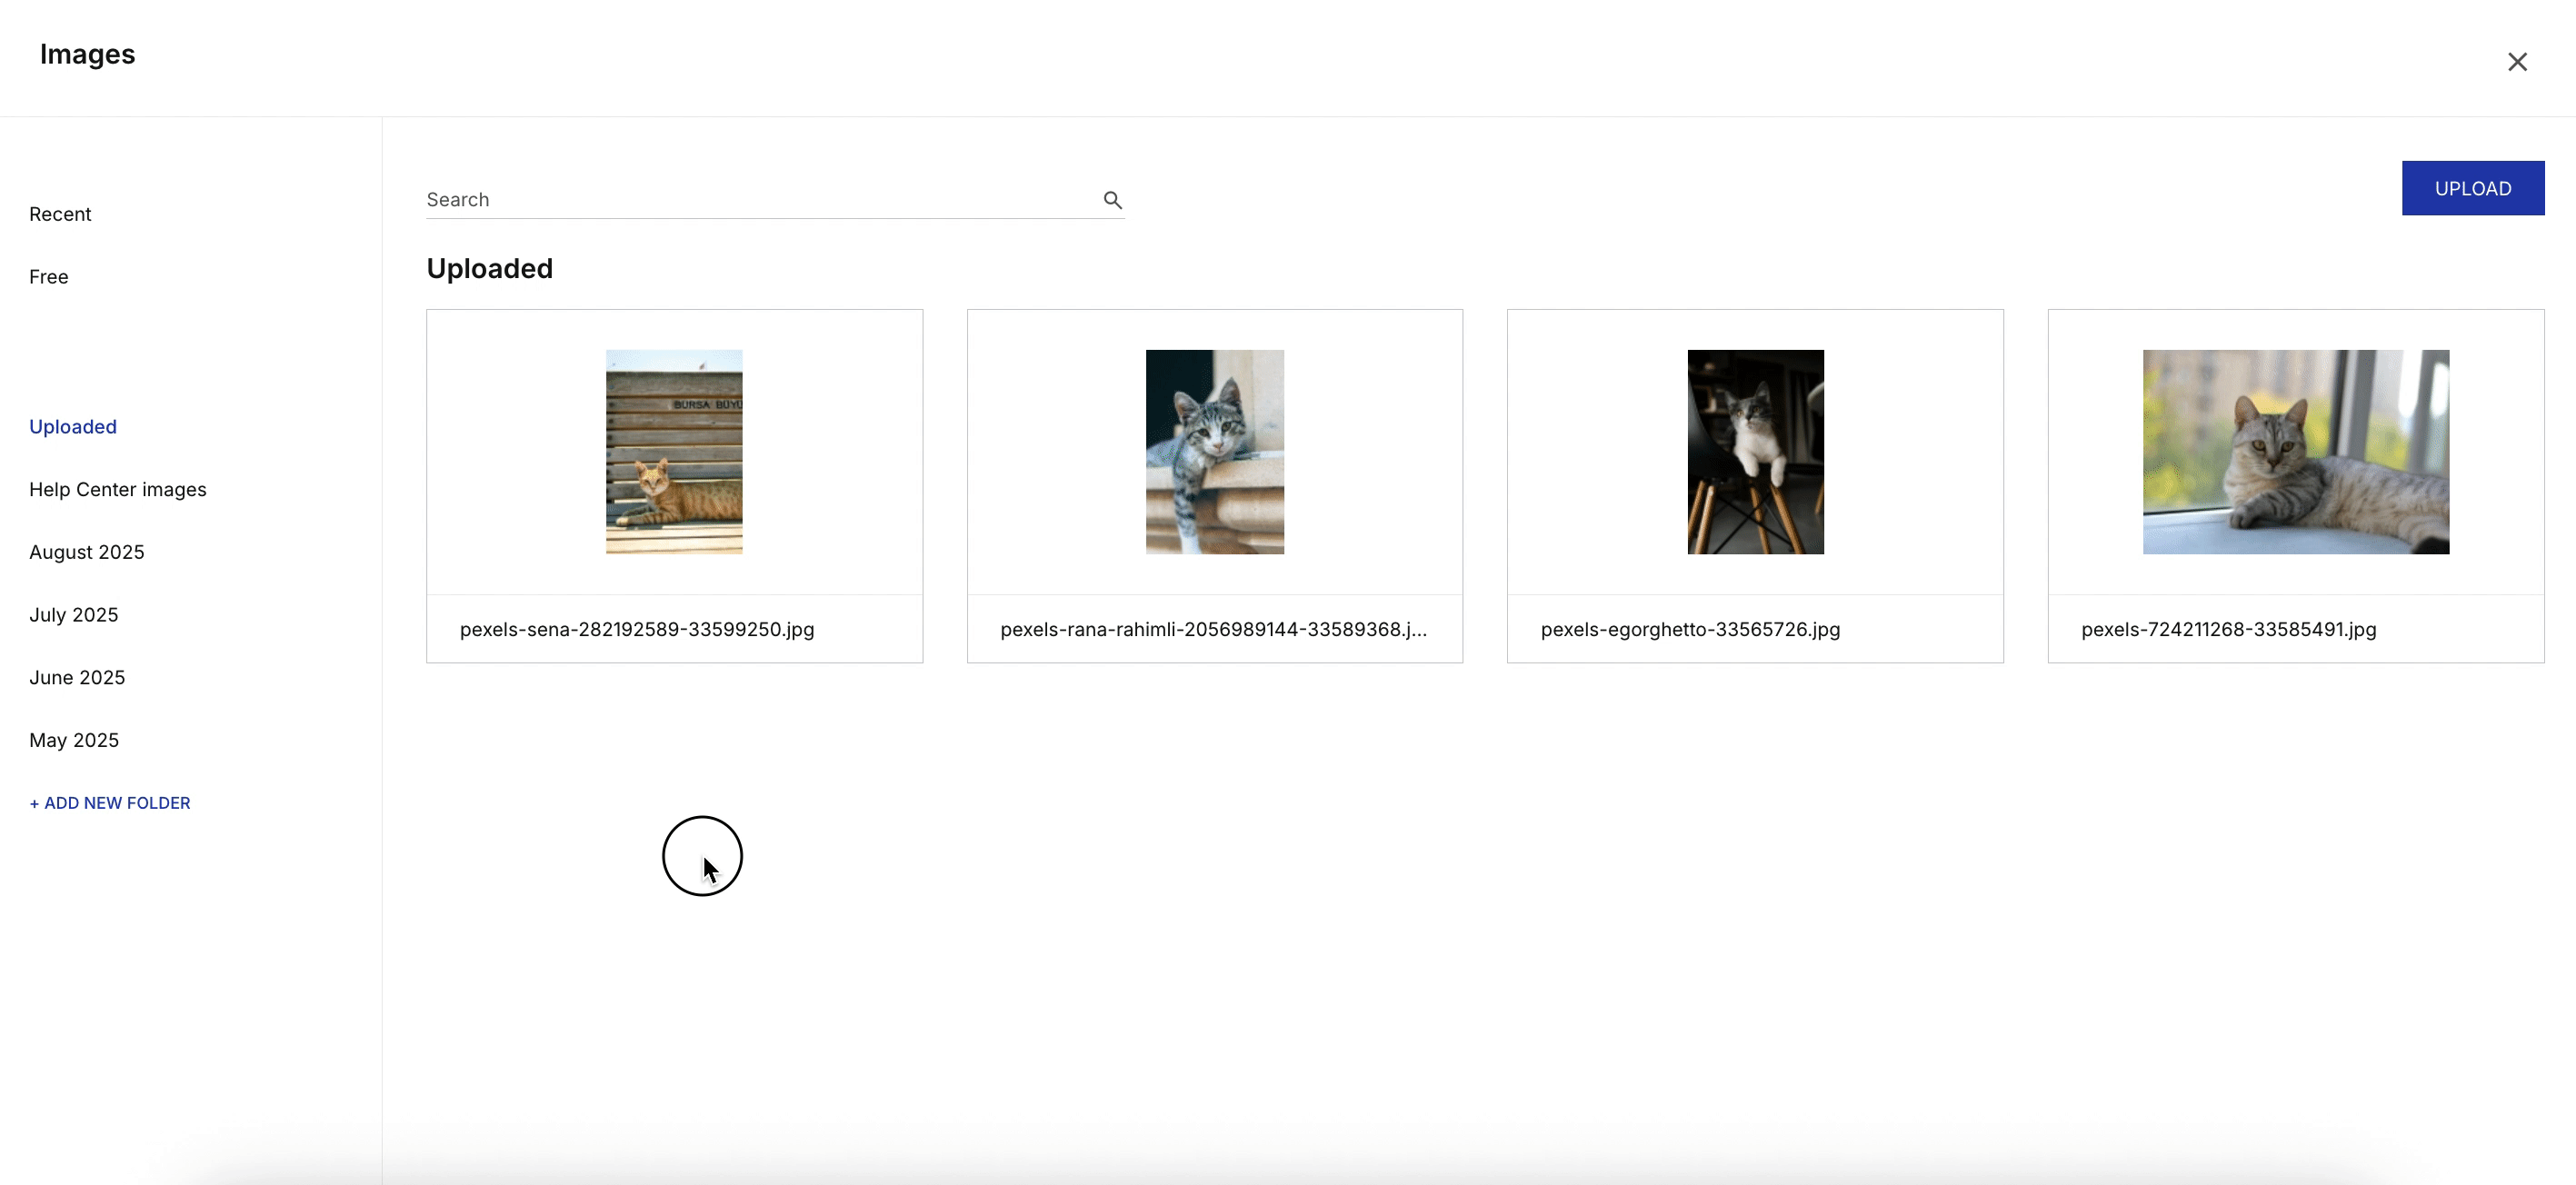
Task: Select the cat by window thumbnail
Action: [x=2295, y=452]
